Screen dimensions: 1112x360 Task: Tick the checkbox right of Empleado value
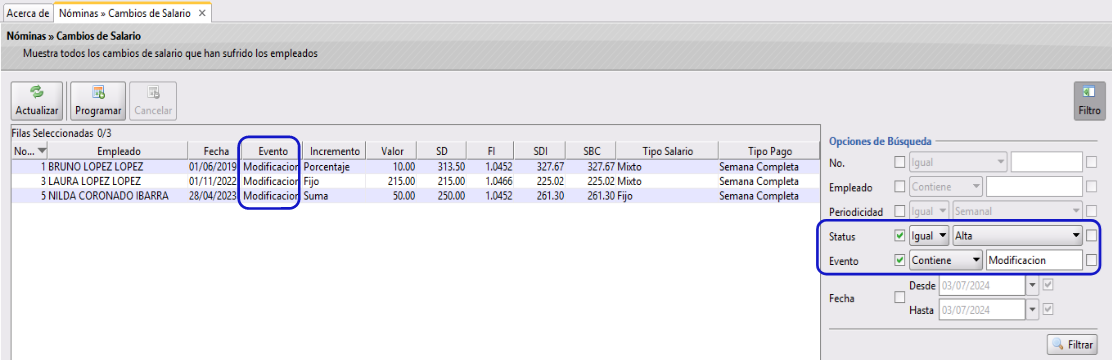1091,186
